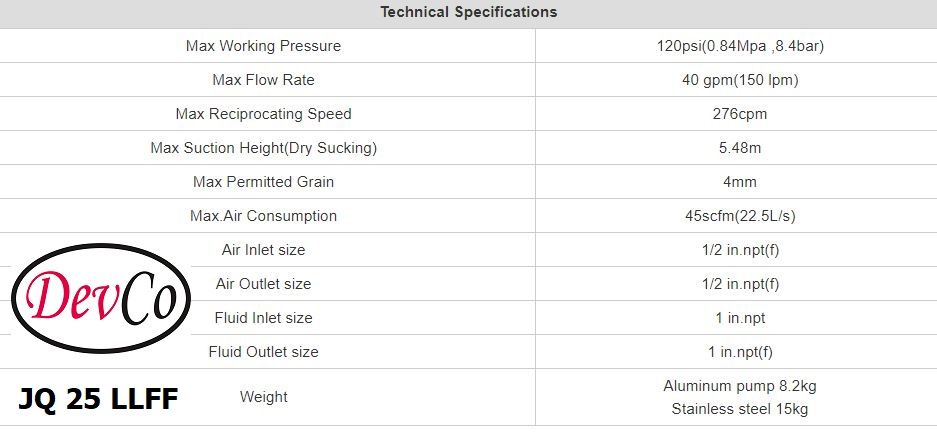The width and height of the screenshot is (937, 433).
Task: Click the Max Permitted Grain label
Action: pos(263,182)
